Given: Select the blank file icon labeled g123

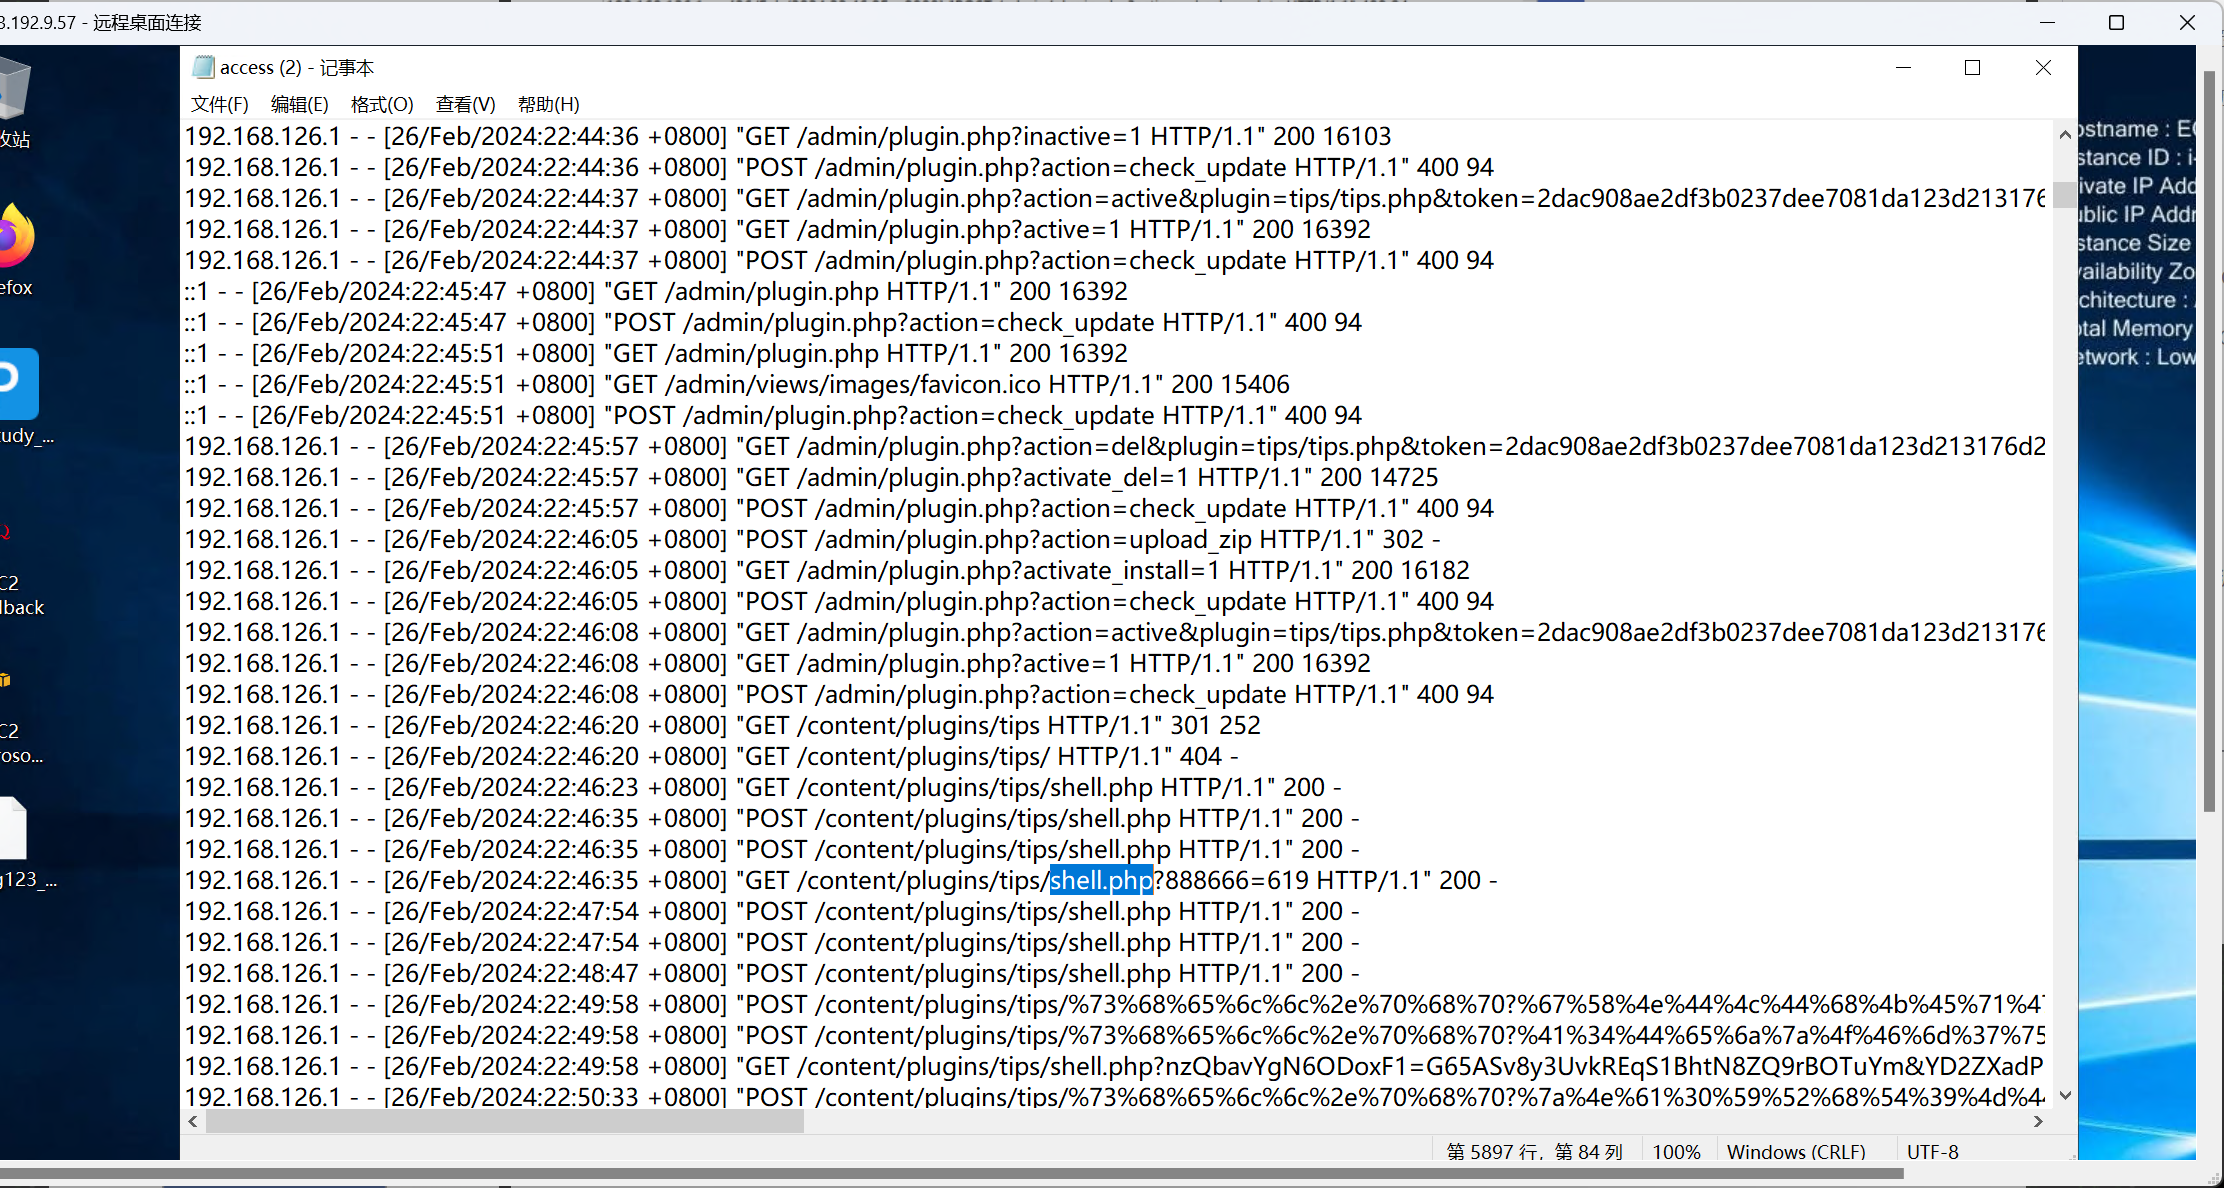Looking at the screenshot, I should [14, 830].
